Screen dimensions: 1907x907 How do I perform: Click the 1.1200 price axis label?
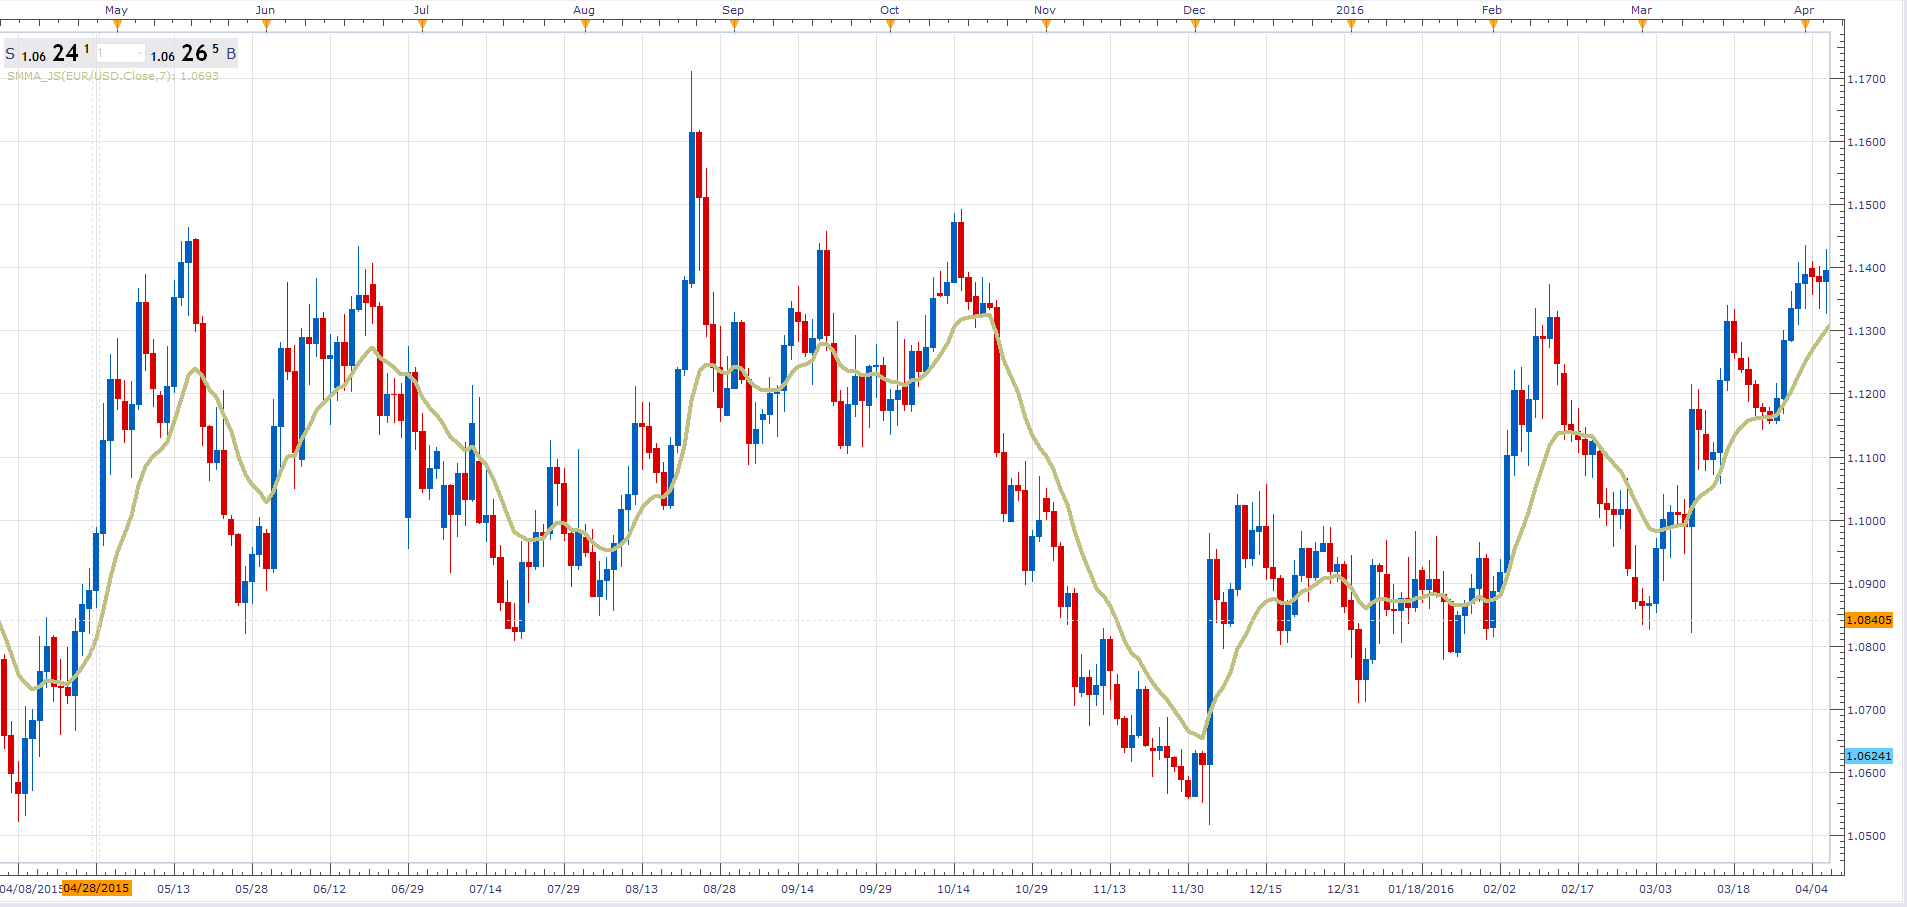1866,394
